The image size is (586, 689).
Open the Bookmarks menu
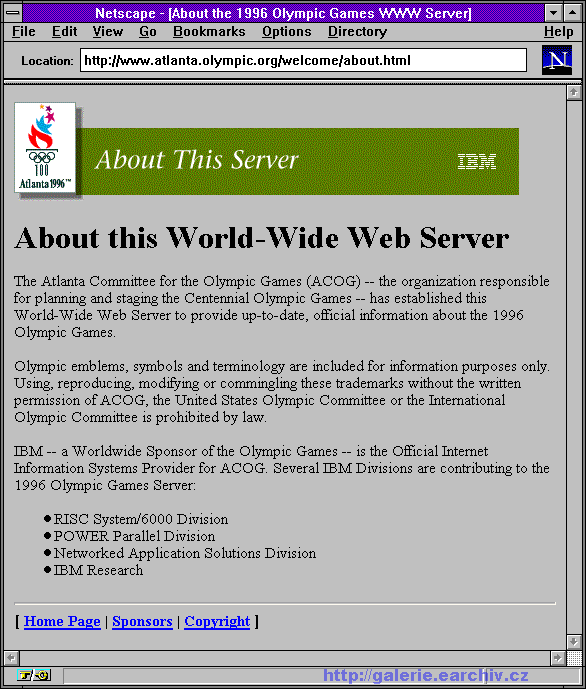pos(209,32)
